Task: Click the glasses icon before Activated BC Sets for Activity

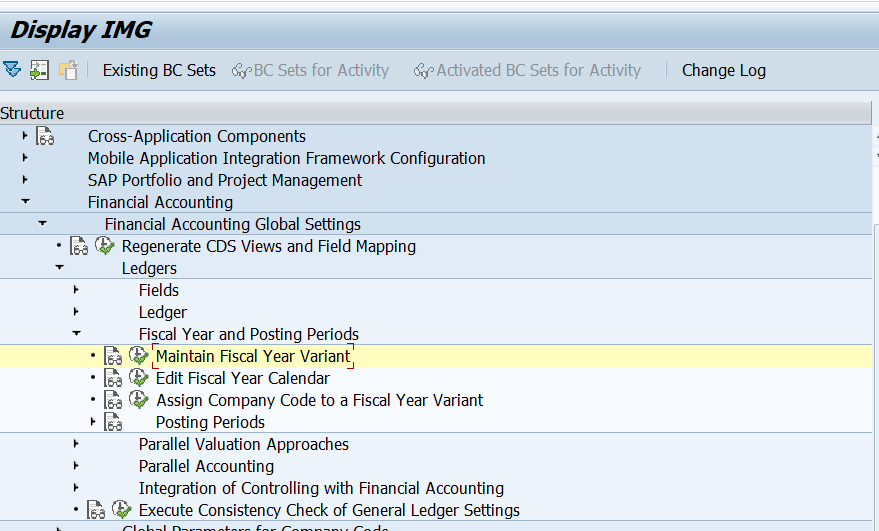Action: click(424, 71)
